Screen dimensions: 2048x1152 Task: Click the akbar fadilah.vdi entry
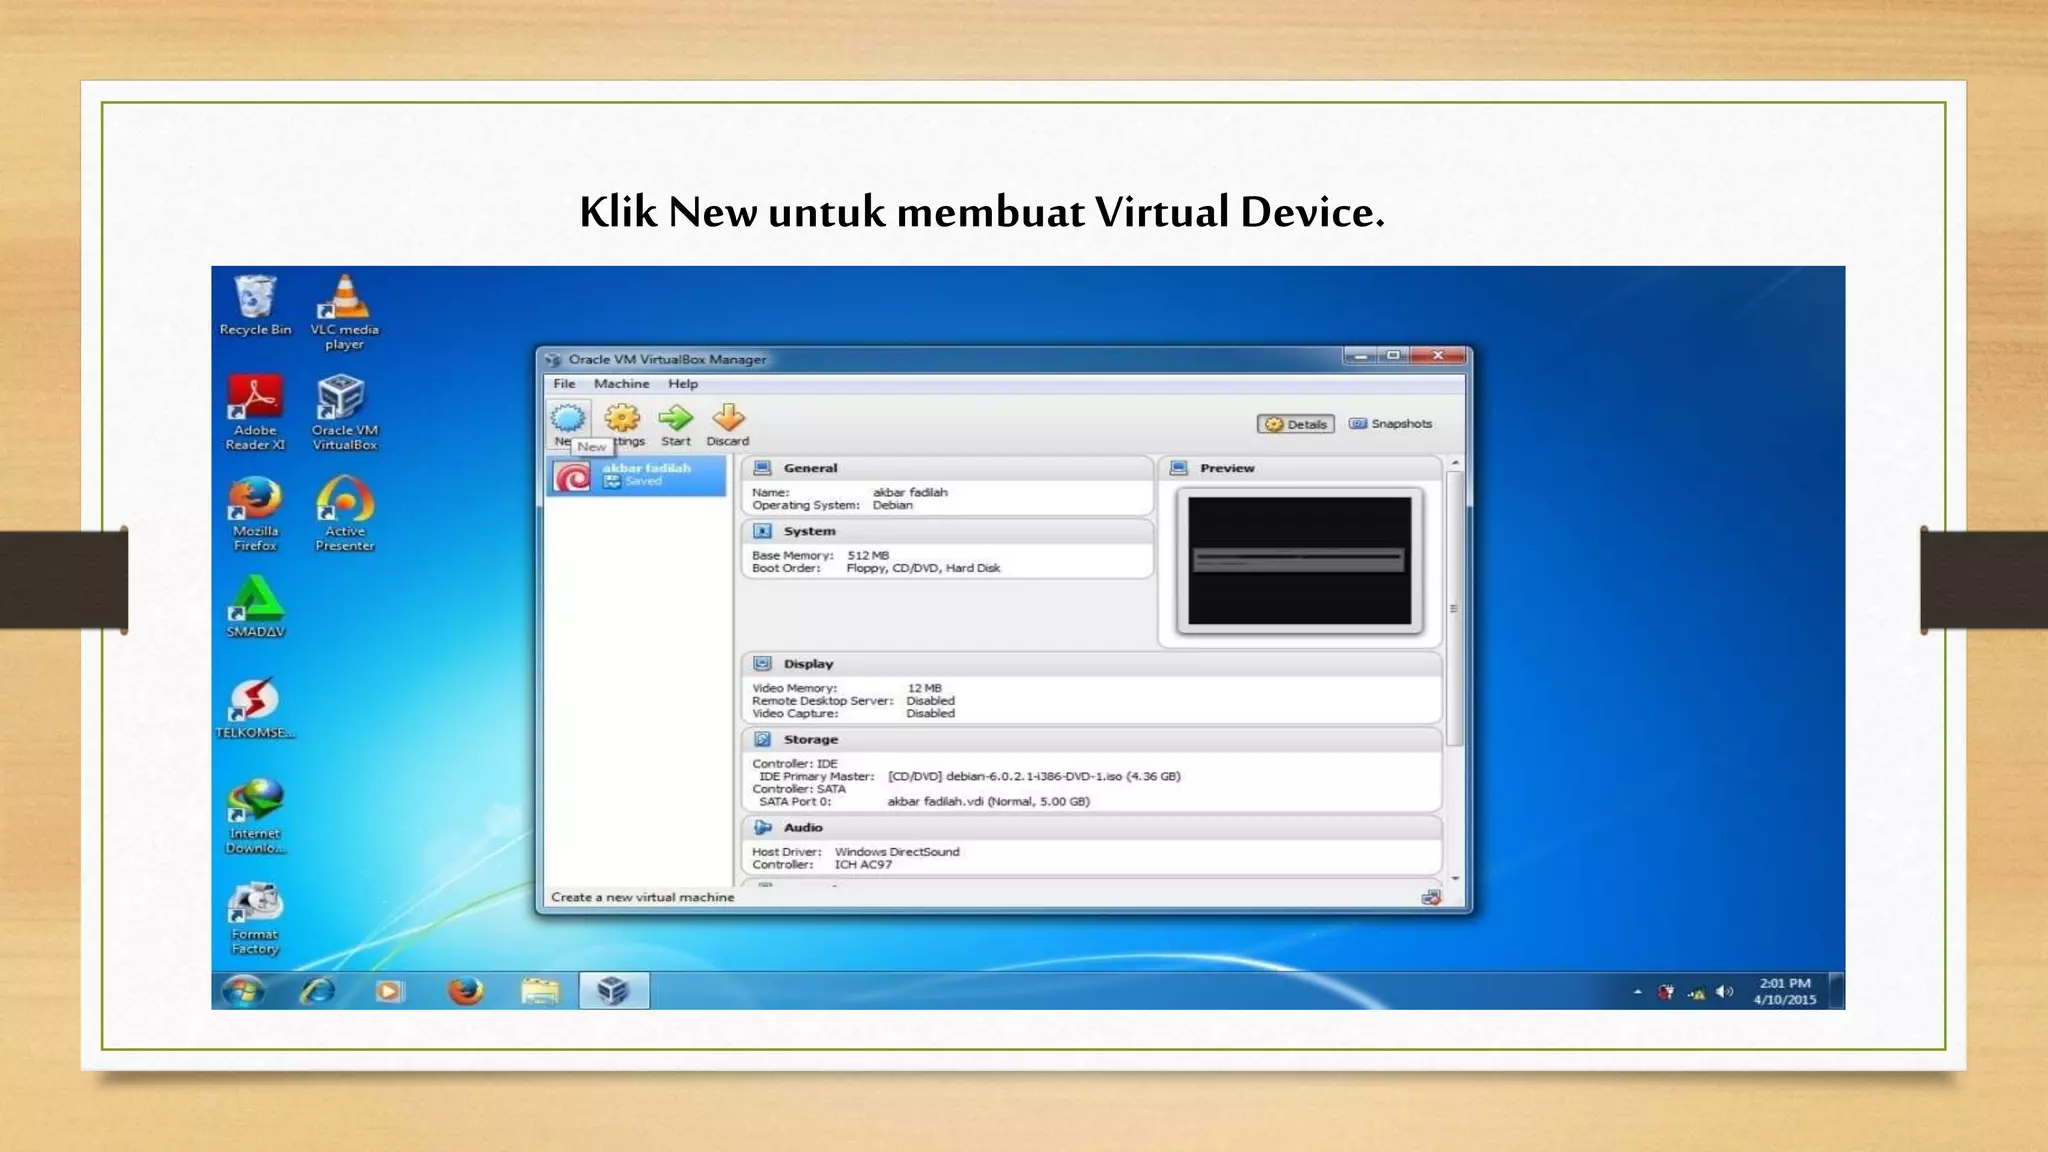click(x=988, y=801)
